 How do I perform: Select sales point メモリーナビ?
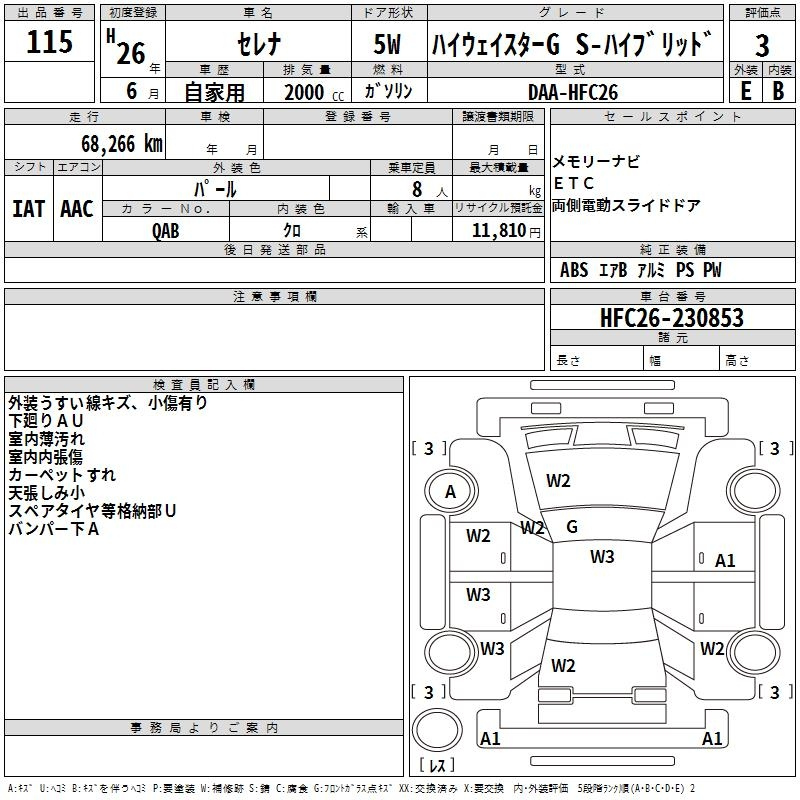(596, 162)
